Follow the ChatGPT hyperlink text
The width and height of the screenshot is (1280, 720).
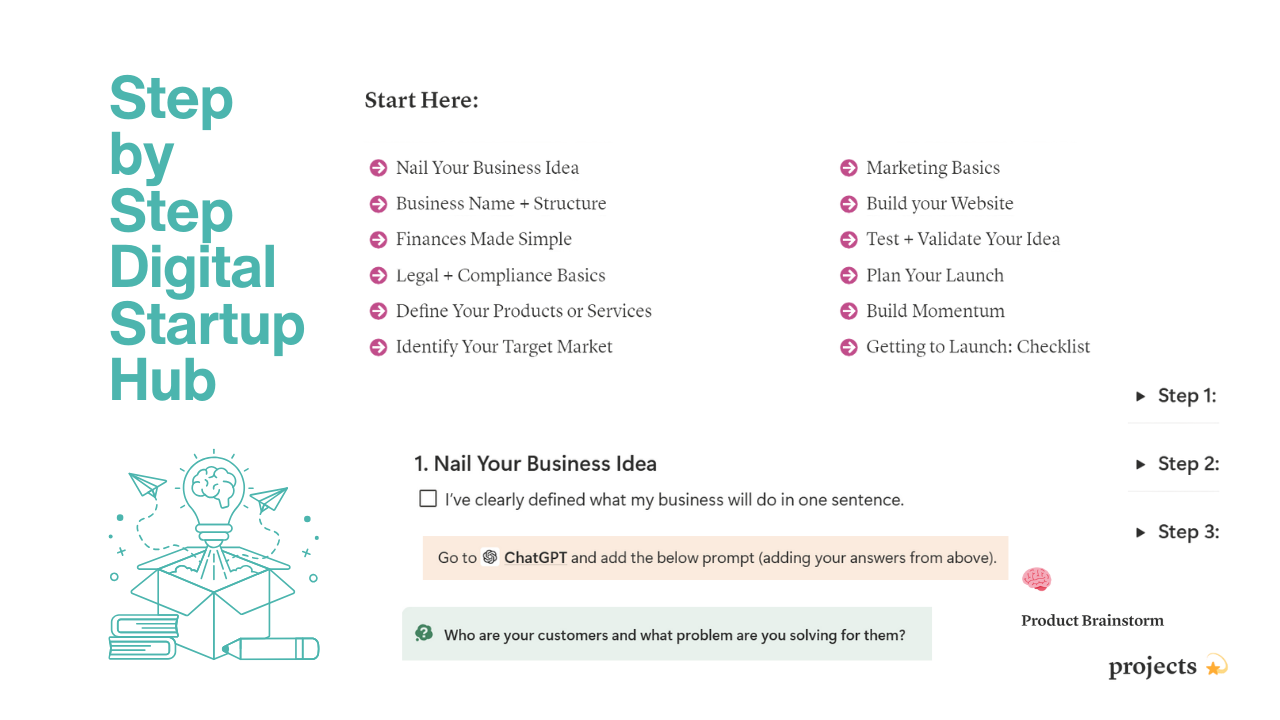pyautogui.click(x=535, y=558)
